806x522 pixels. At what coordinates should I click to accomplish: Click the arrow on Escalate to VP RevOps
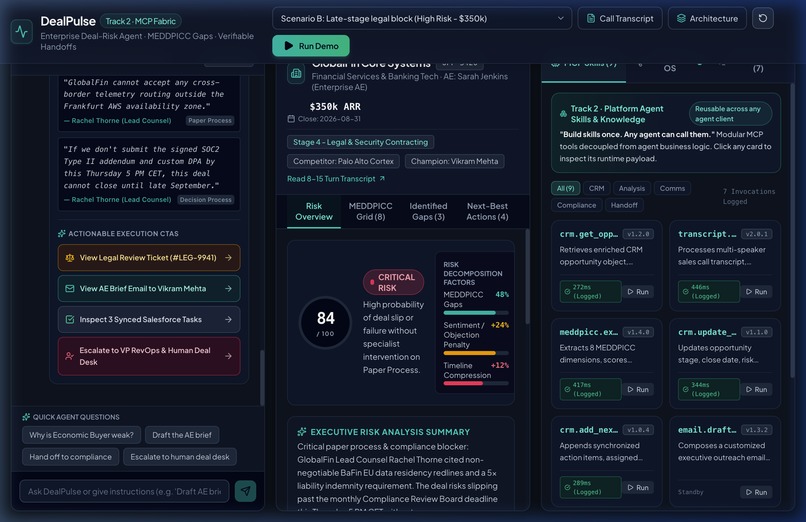point(228,356)
